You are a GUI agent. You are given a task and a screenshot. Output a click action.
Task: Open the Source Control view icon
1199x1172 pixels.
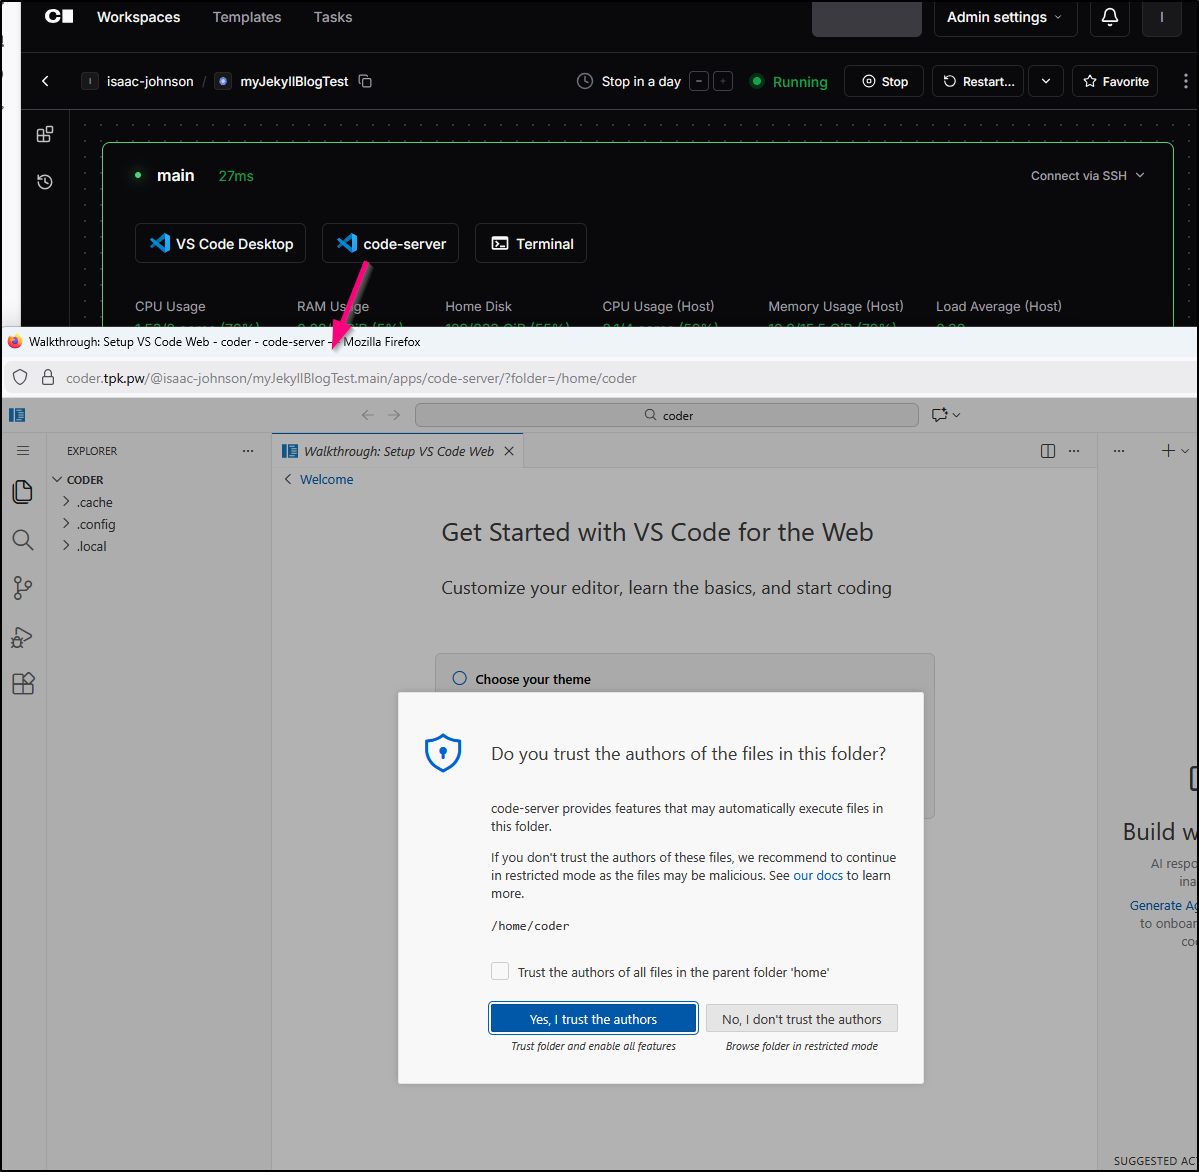pyautogui.click(x=22, y=588)
